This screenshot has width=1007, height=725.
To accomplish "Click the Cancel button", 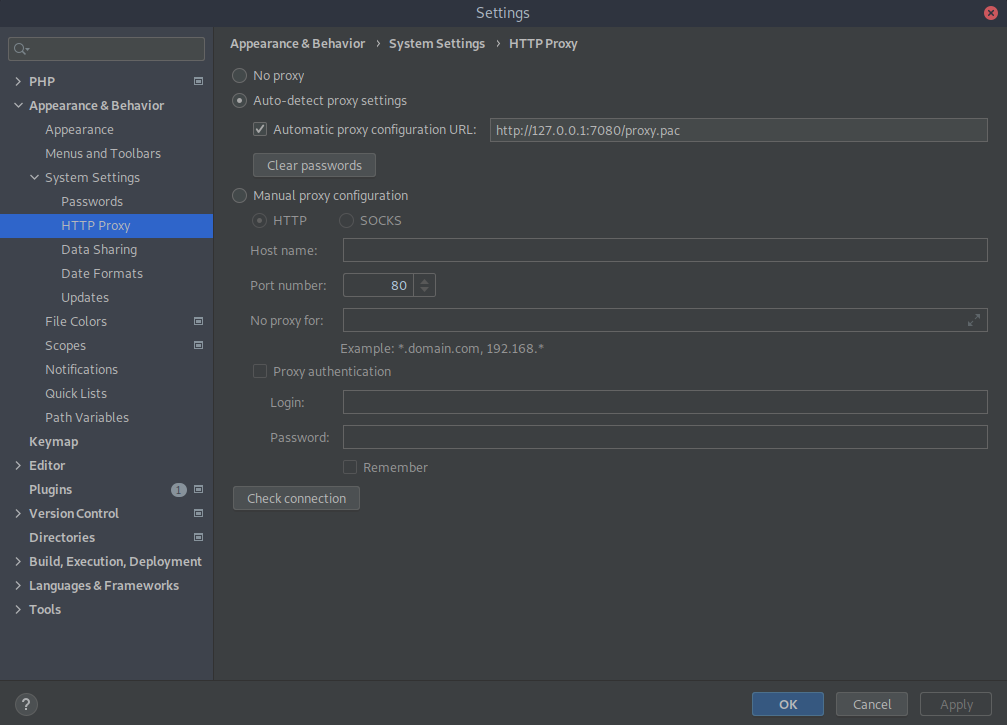I will coord(871,704).
